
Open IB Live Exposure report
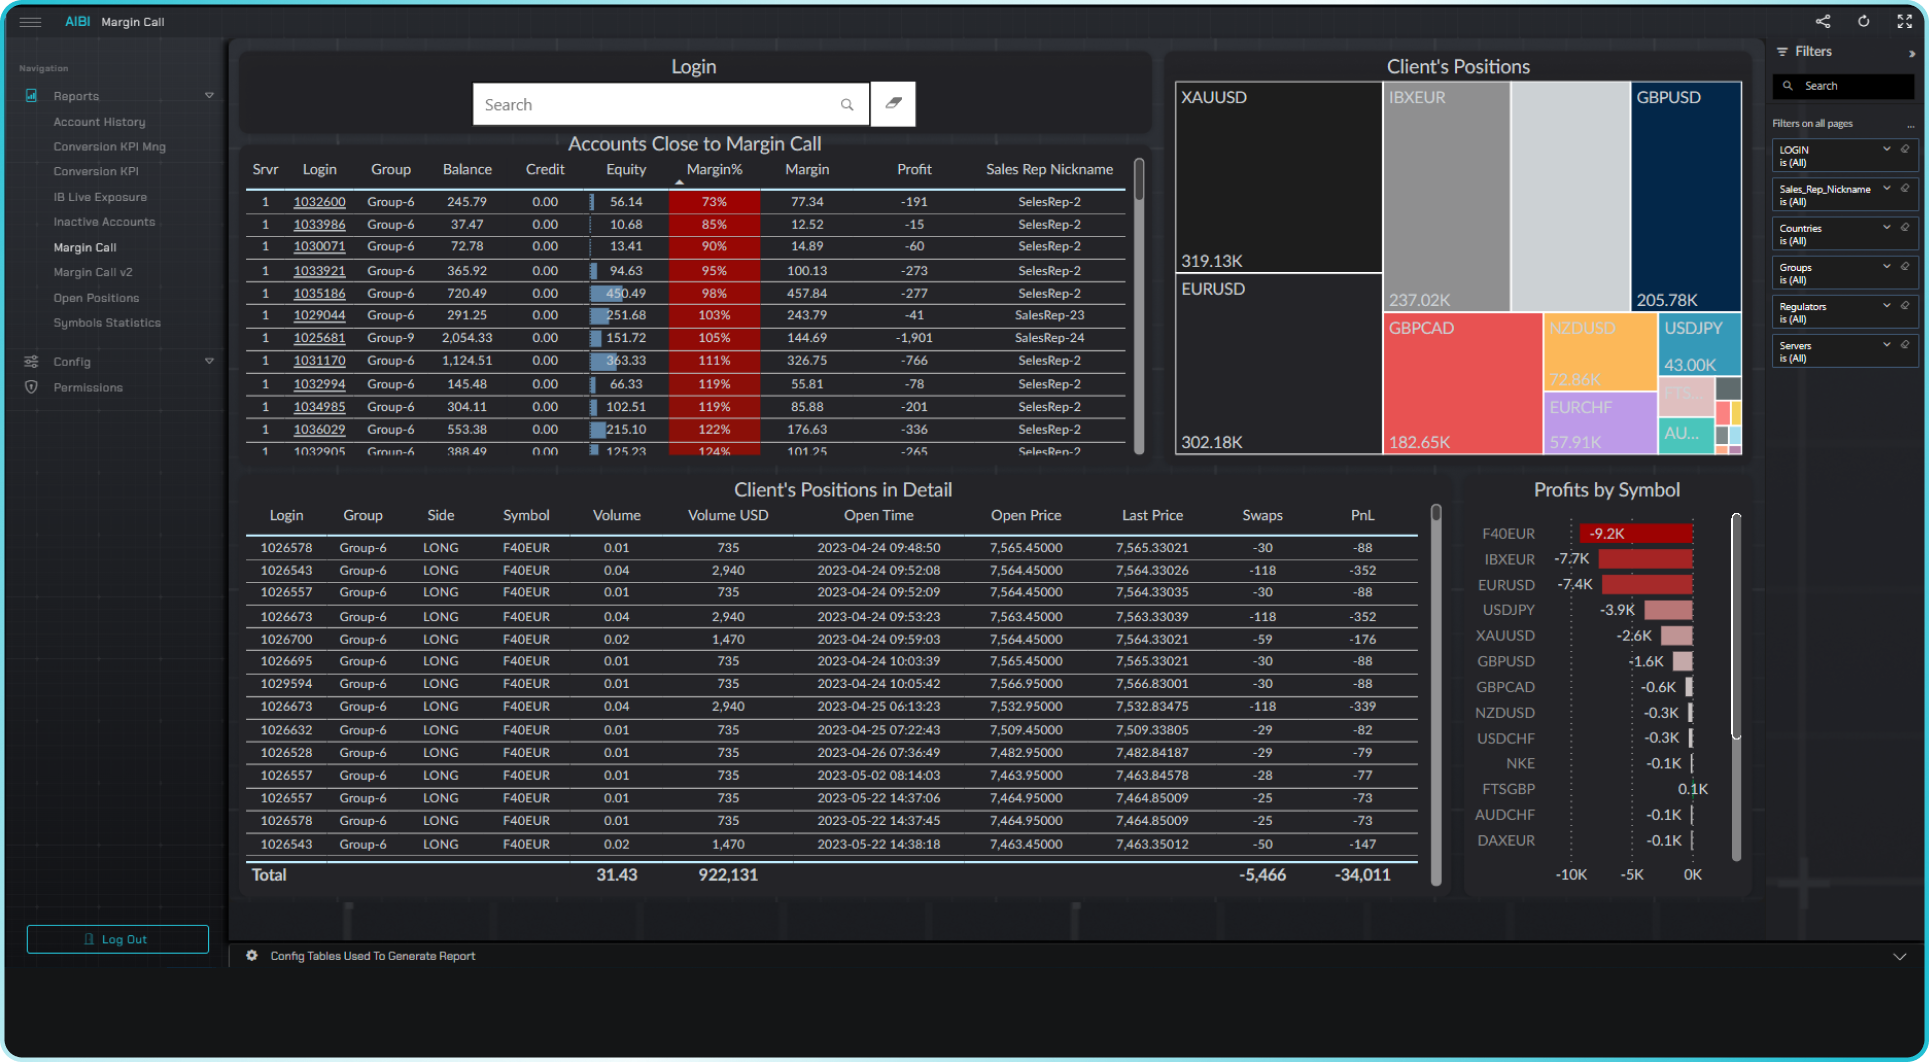(x=100, y=198)
